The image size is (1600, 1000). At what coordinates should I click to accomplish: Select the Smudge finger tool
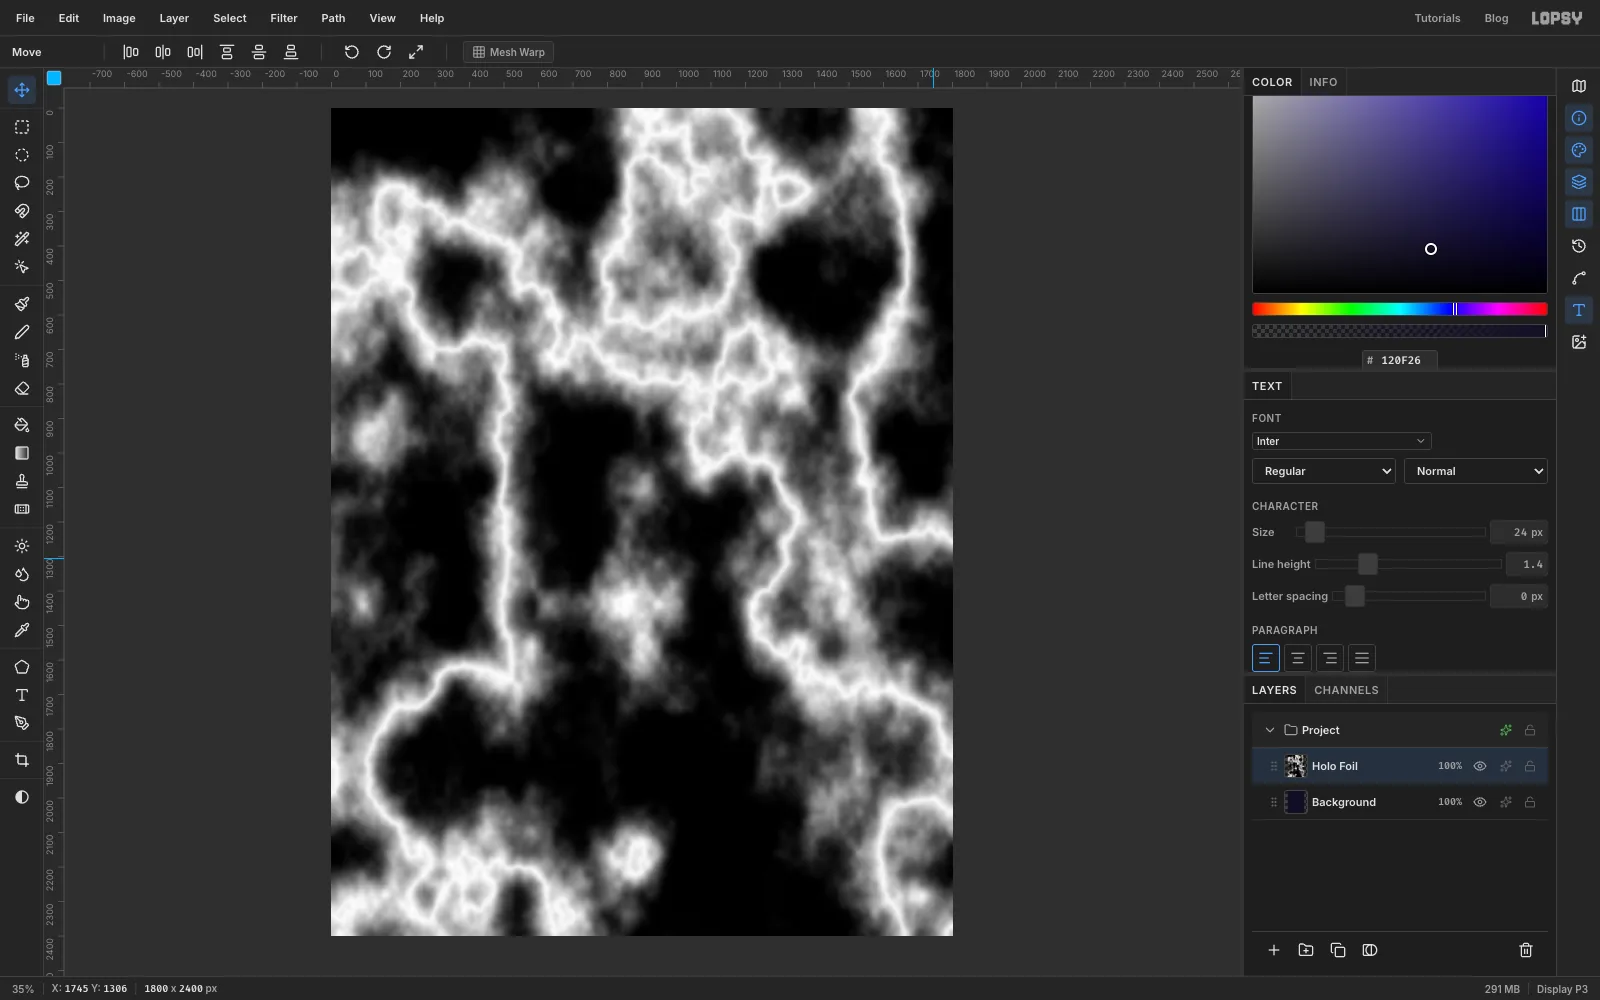click(21, 602)
